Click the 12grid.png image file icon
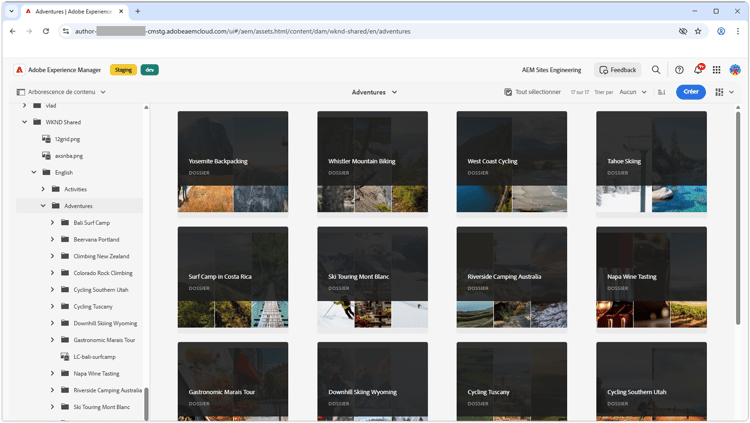The image size is (750, 423). click(46, 139)
